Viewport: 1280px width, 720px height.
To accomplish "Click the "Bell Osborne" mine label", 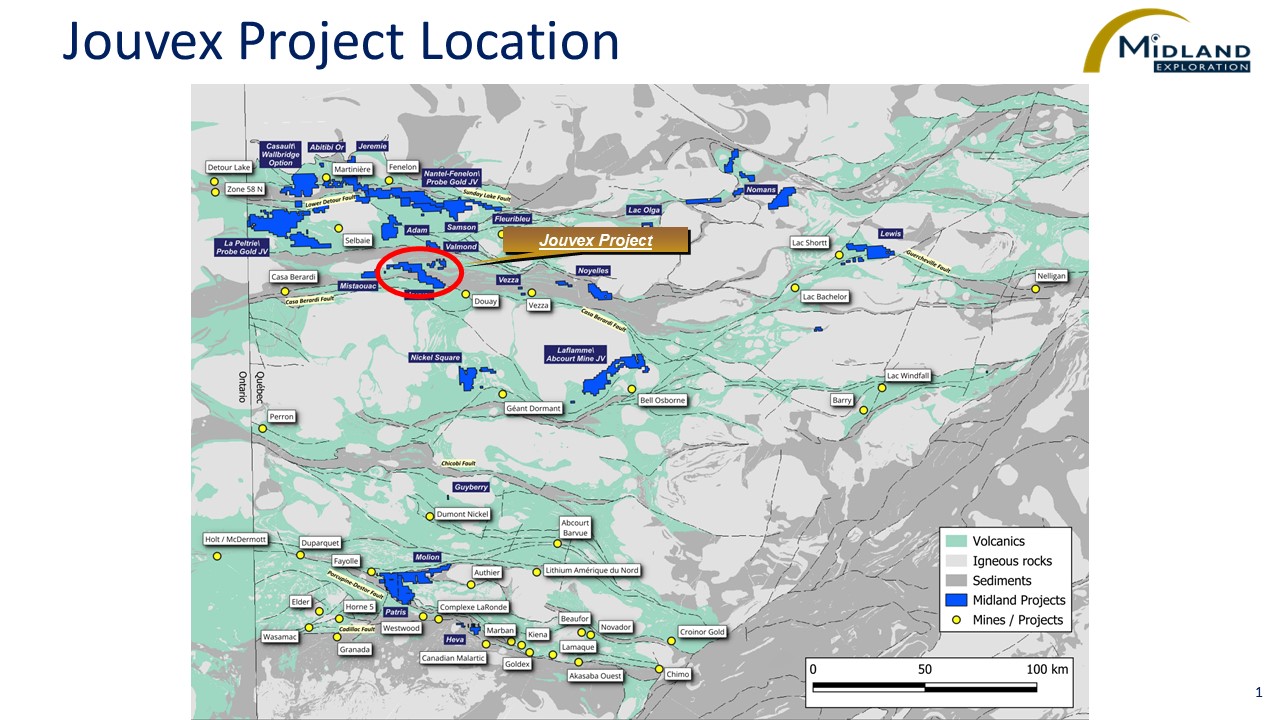I will 662,400.
